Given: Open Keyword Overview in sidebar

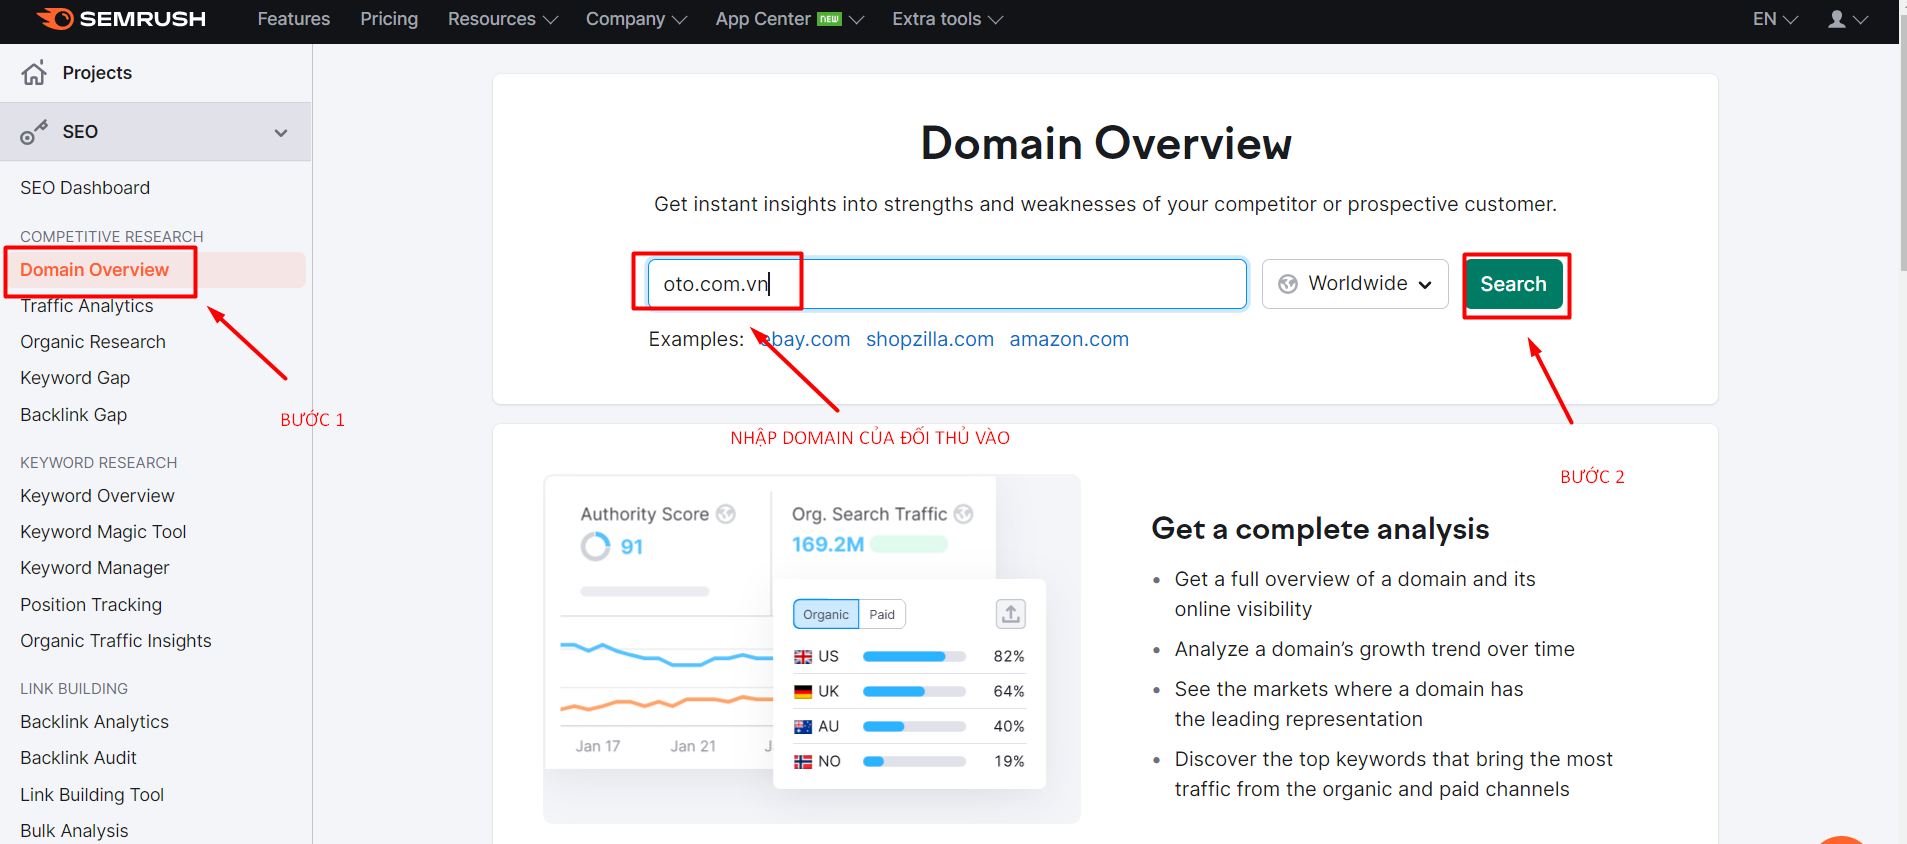Looking at the screenshot, I should pos(97,496).
